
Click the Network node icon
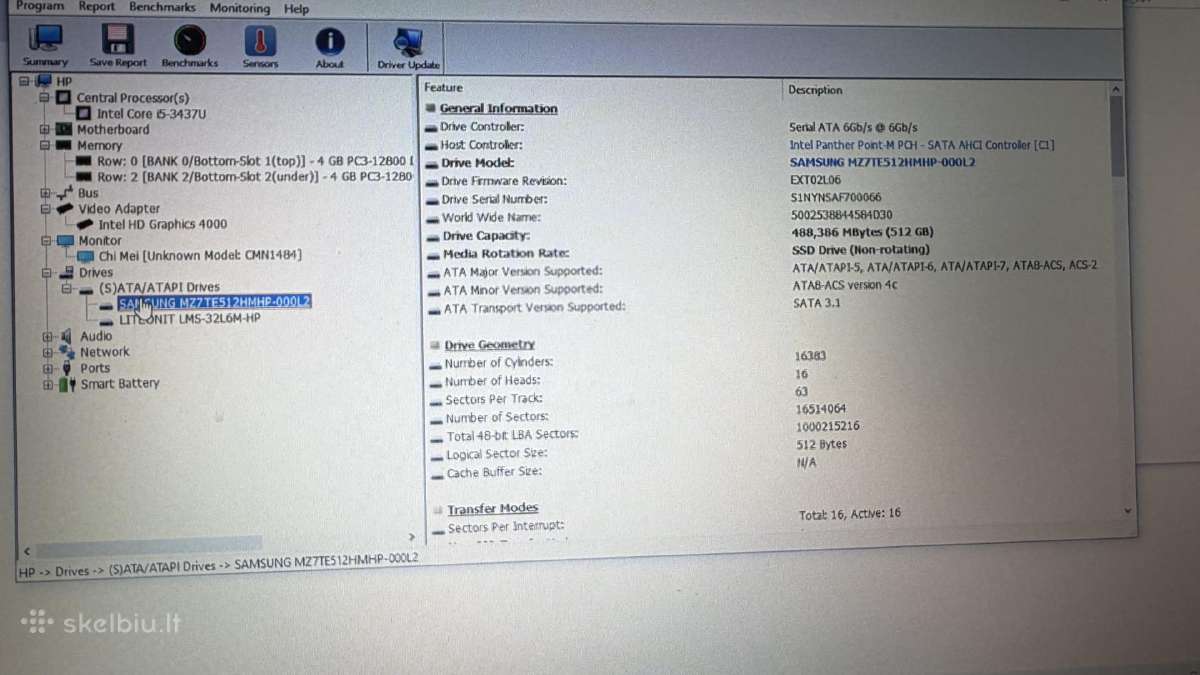point(67,352)
